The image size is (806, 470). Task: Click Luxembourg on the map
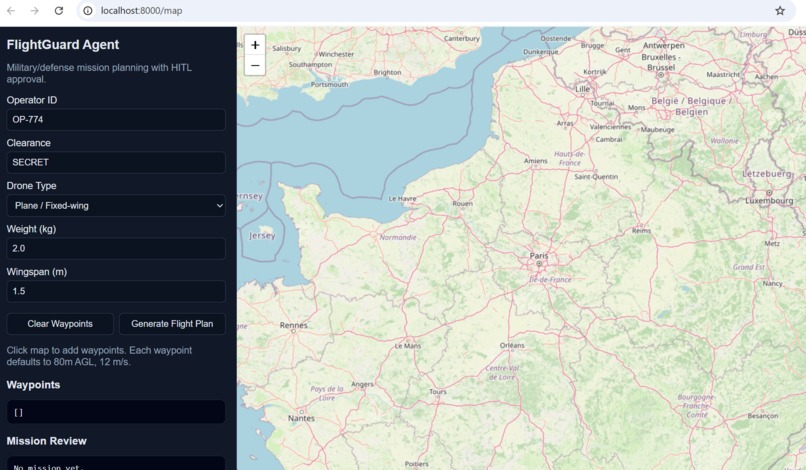[x=769, y=201]
